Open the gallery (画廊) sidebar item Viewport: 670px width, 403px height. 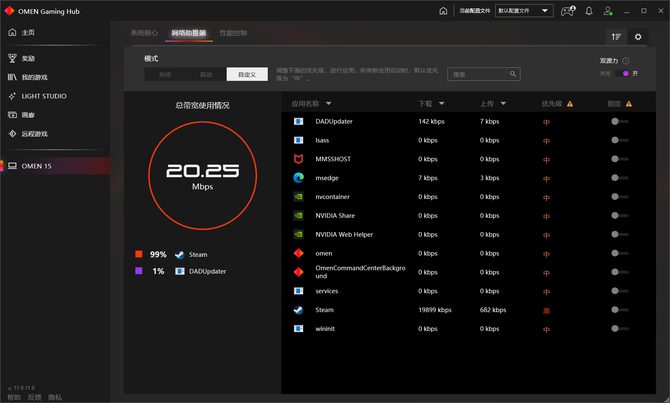(21, 115)
